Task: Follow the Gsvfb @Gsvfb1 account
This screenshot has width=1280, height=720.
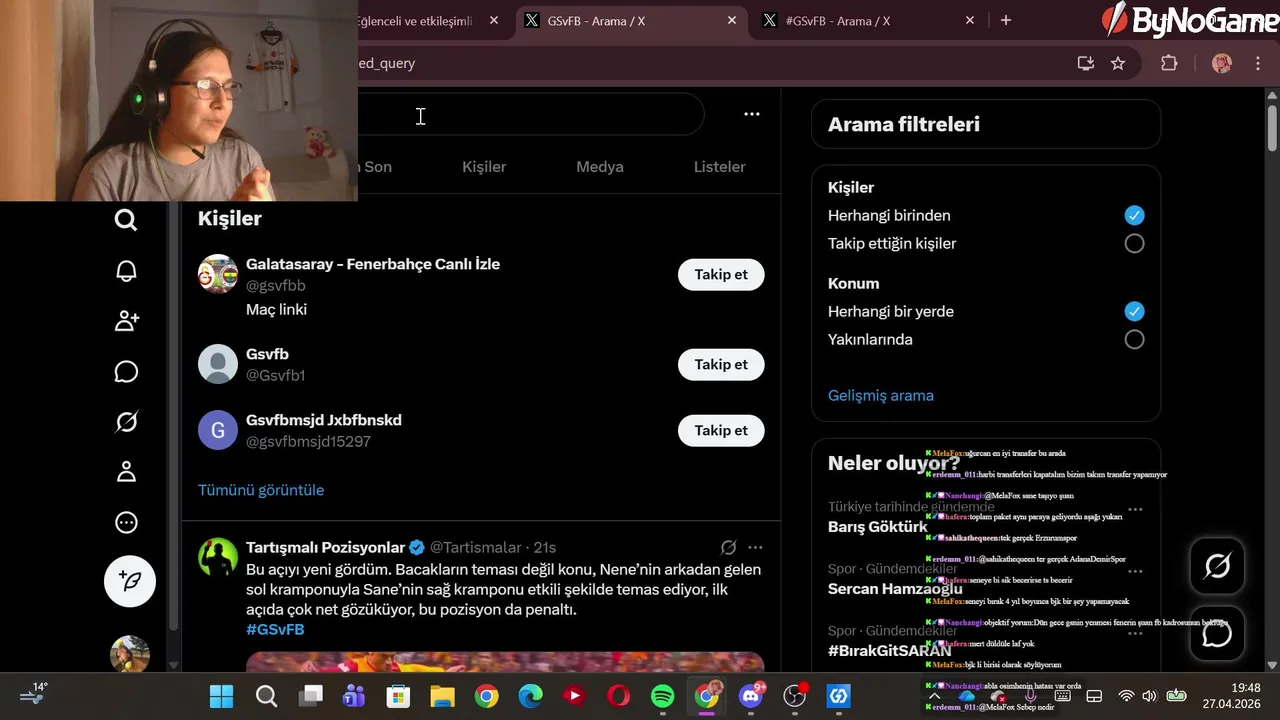Action: pyautogui.click(x=721, y=364)
